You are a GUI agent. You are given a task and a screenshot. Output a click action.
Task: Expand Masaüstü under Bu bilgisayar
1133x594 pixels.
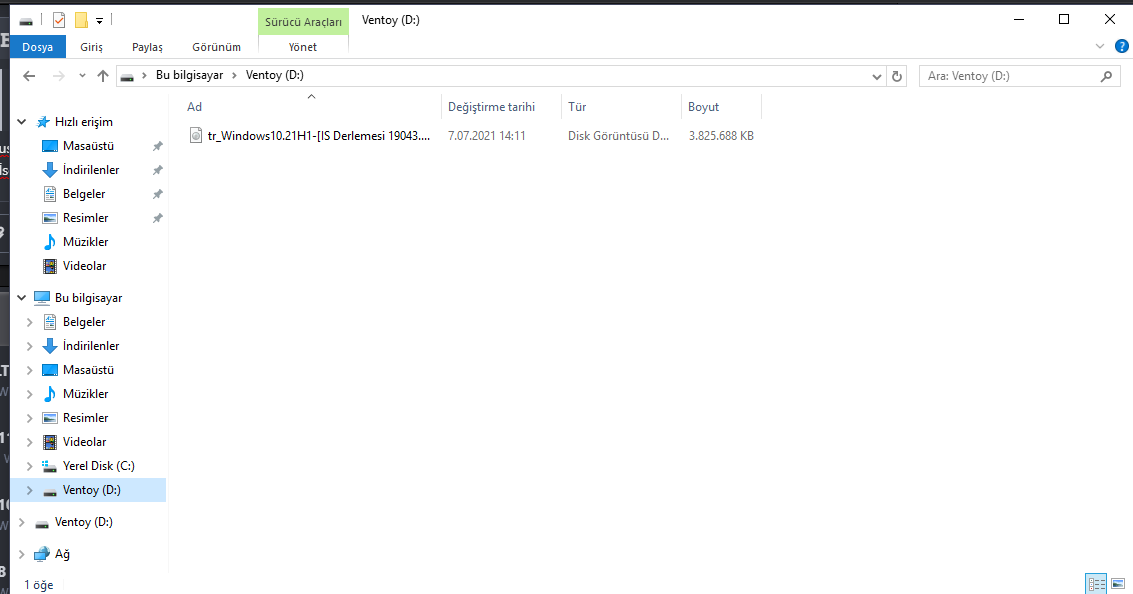click(x=30, y=370)
